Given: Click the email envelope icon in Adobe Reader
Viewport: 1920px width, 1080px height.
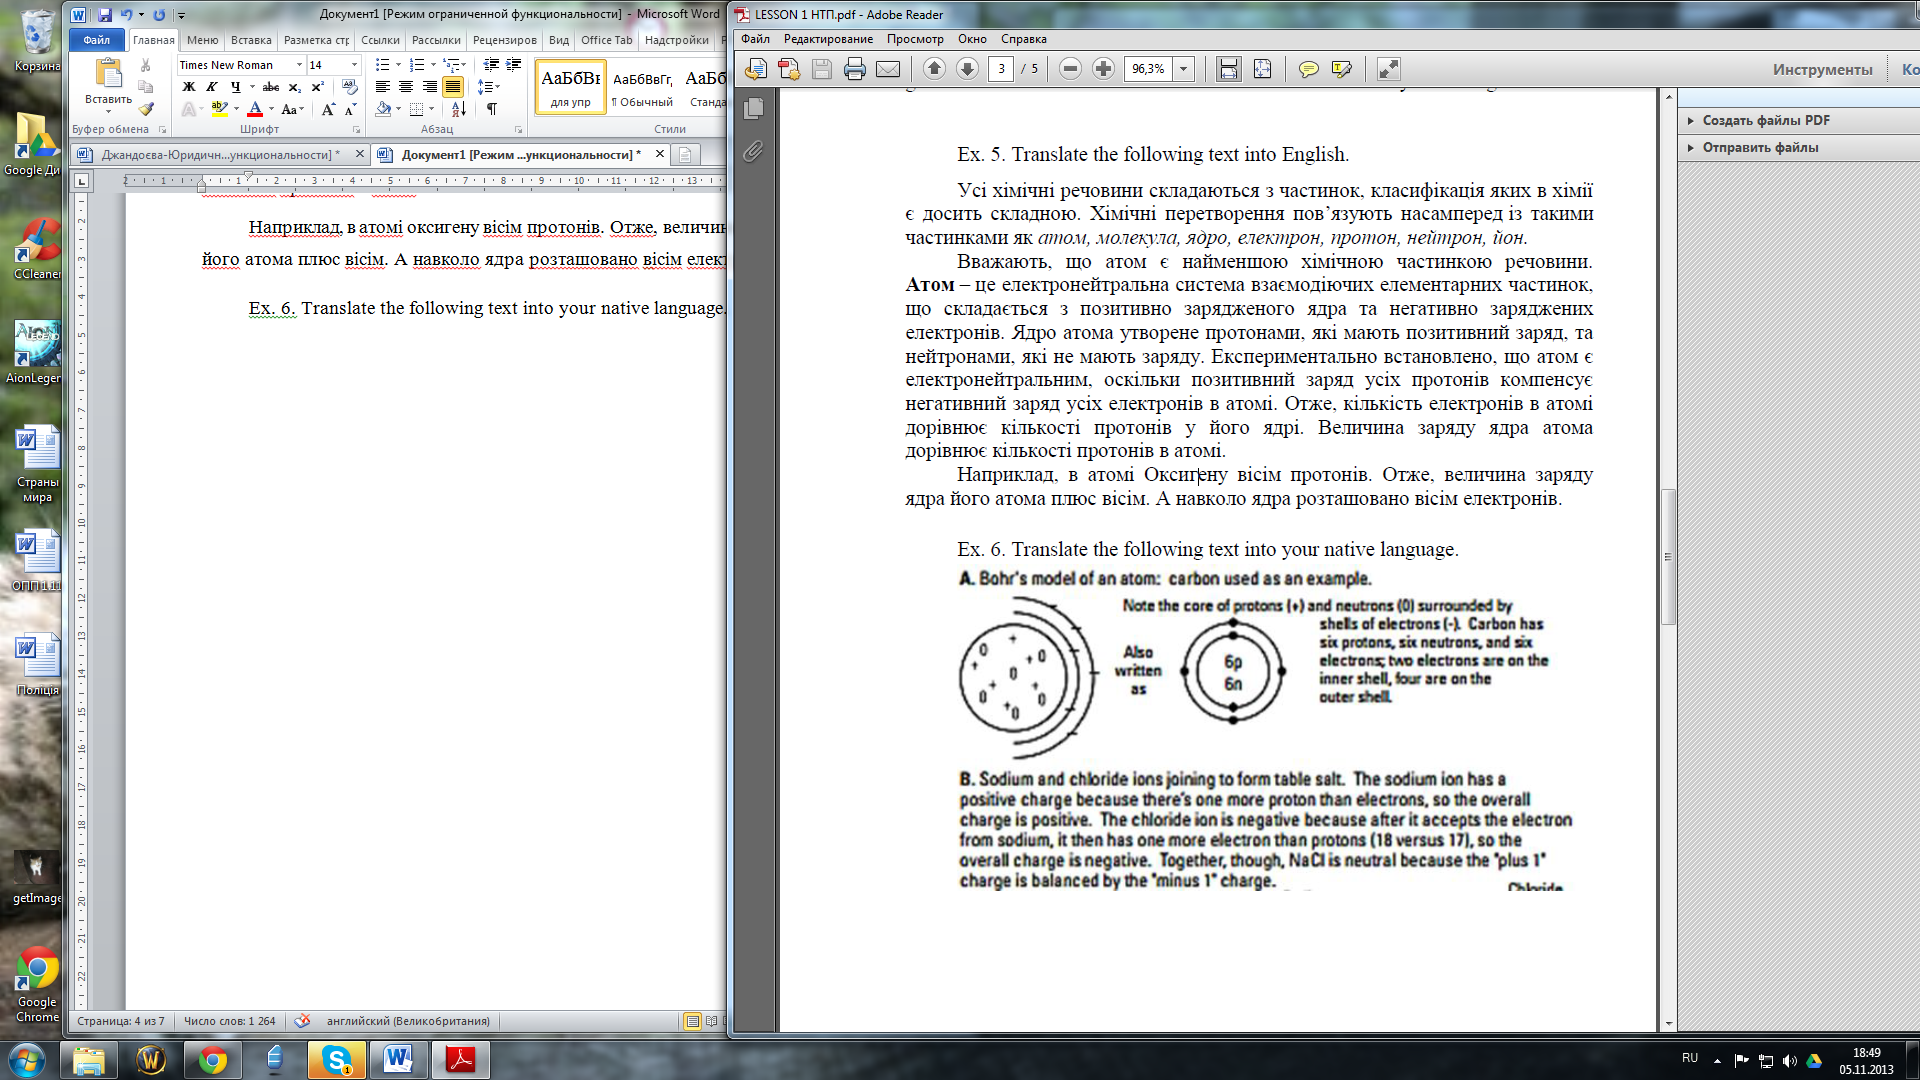Looking at the screenshot, I should click(x=888, y=69).
